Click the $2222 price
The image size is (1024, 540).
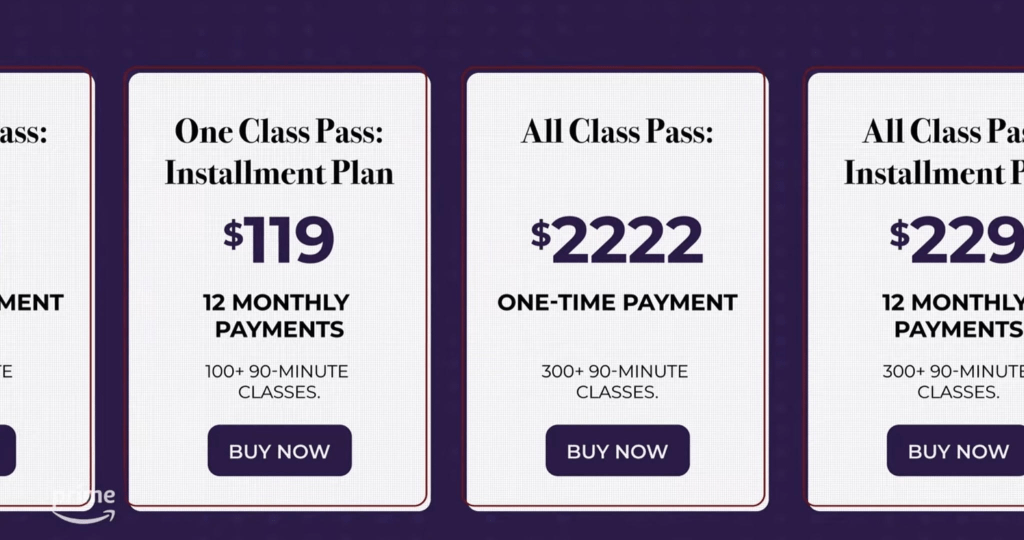617,240
